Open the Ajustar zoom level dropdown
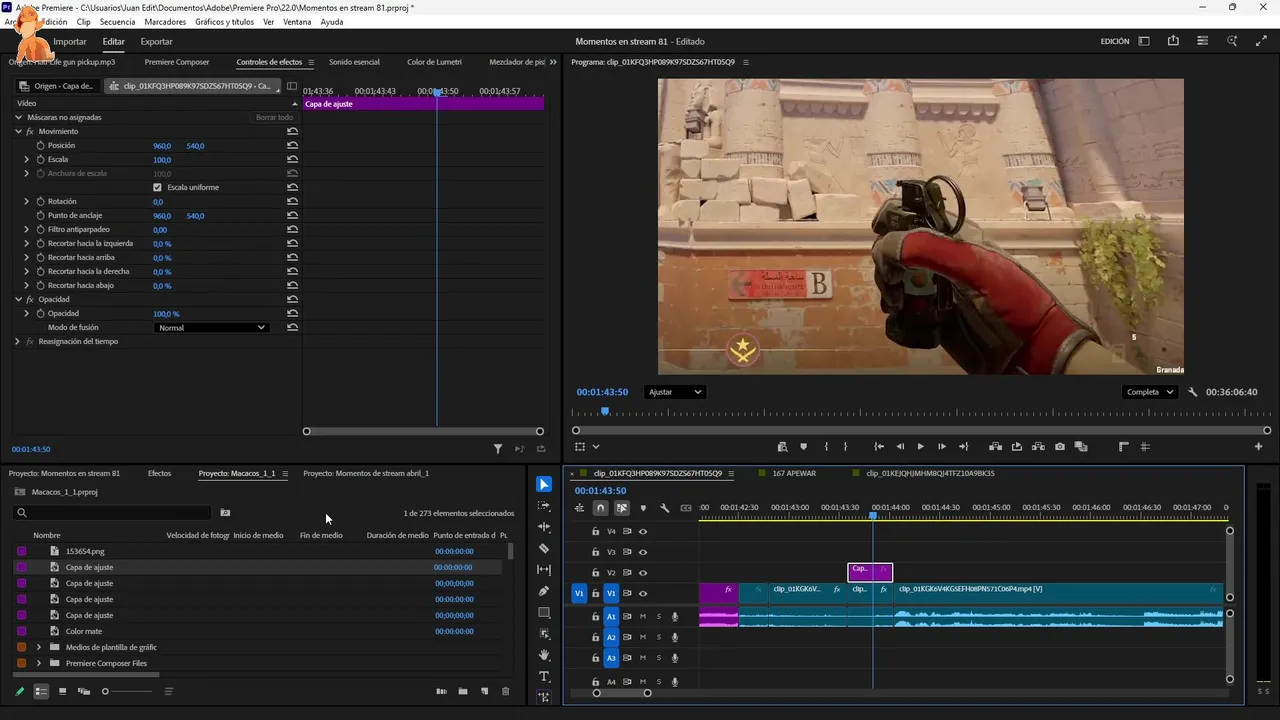This screenshot has width=1280, height=720. pyautogui.click(x=674, y=392)
